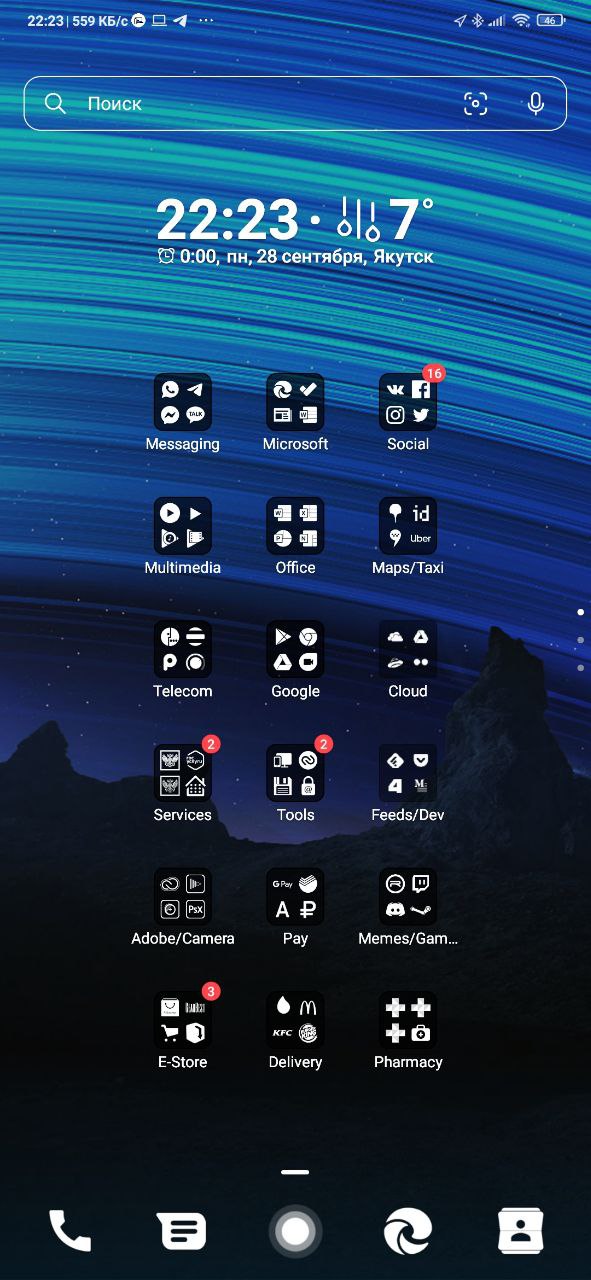Open the Delivery folder

coord(295,1021)
